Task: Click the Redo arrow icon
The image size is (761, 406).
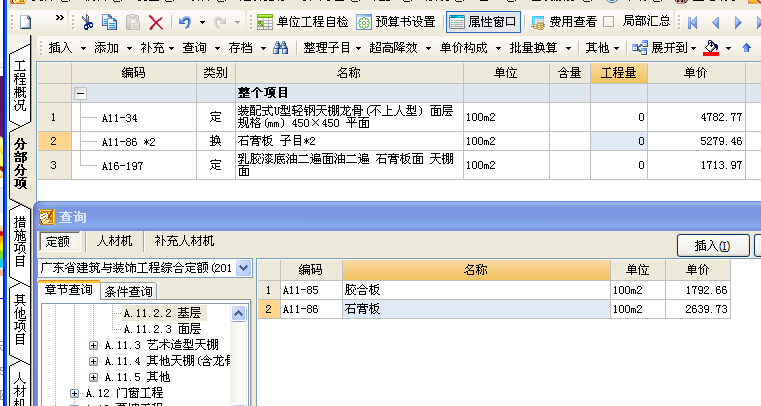Action: [220, 22]
